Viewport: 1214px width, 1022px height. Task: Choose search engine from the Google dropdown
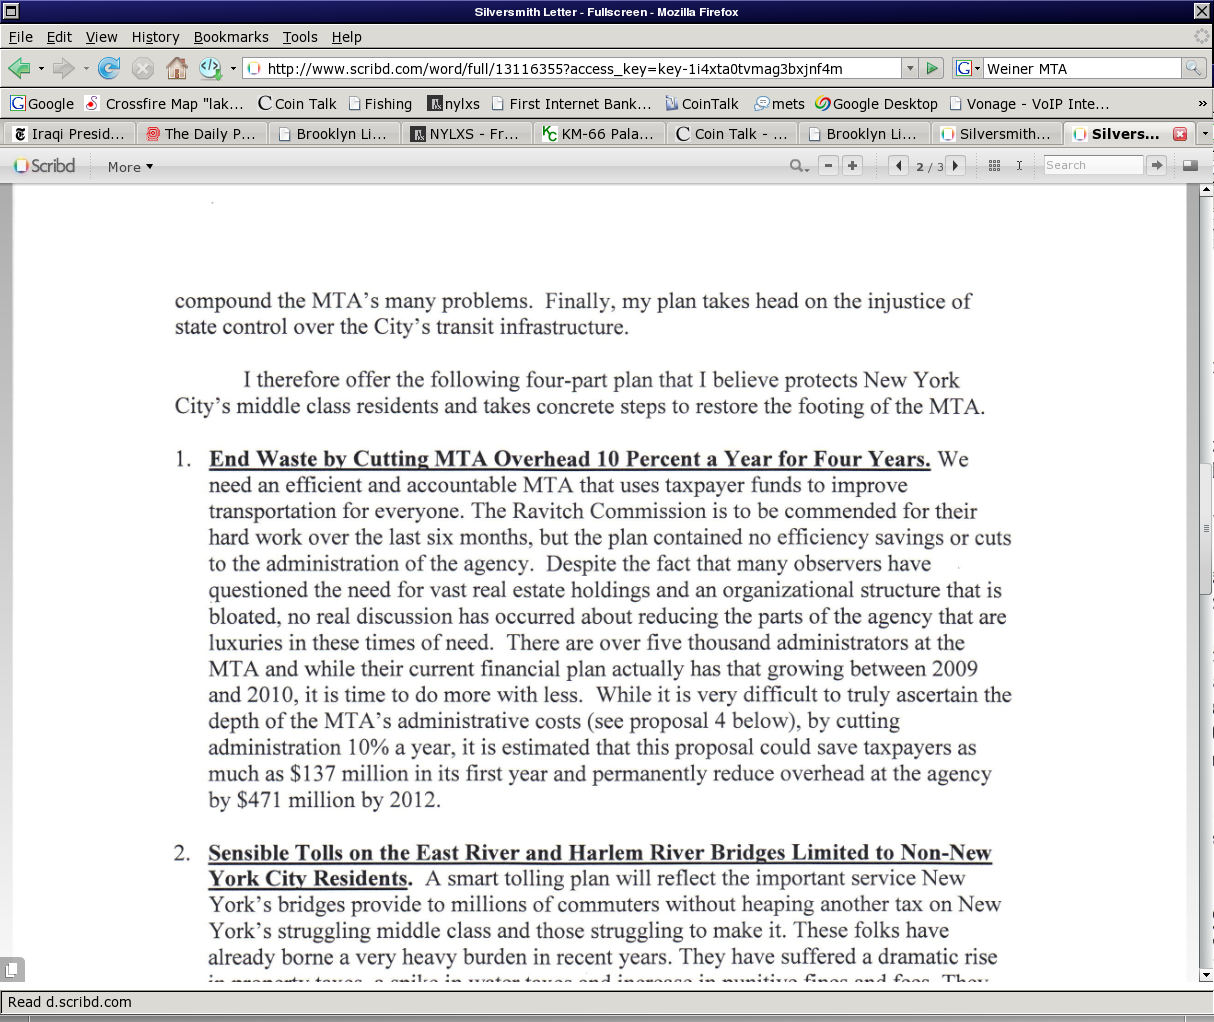coord(968,68)
